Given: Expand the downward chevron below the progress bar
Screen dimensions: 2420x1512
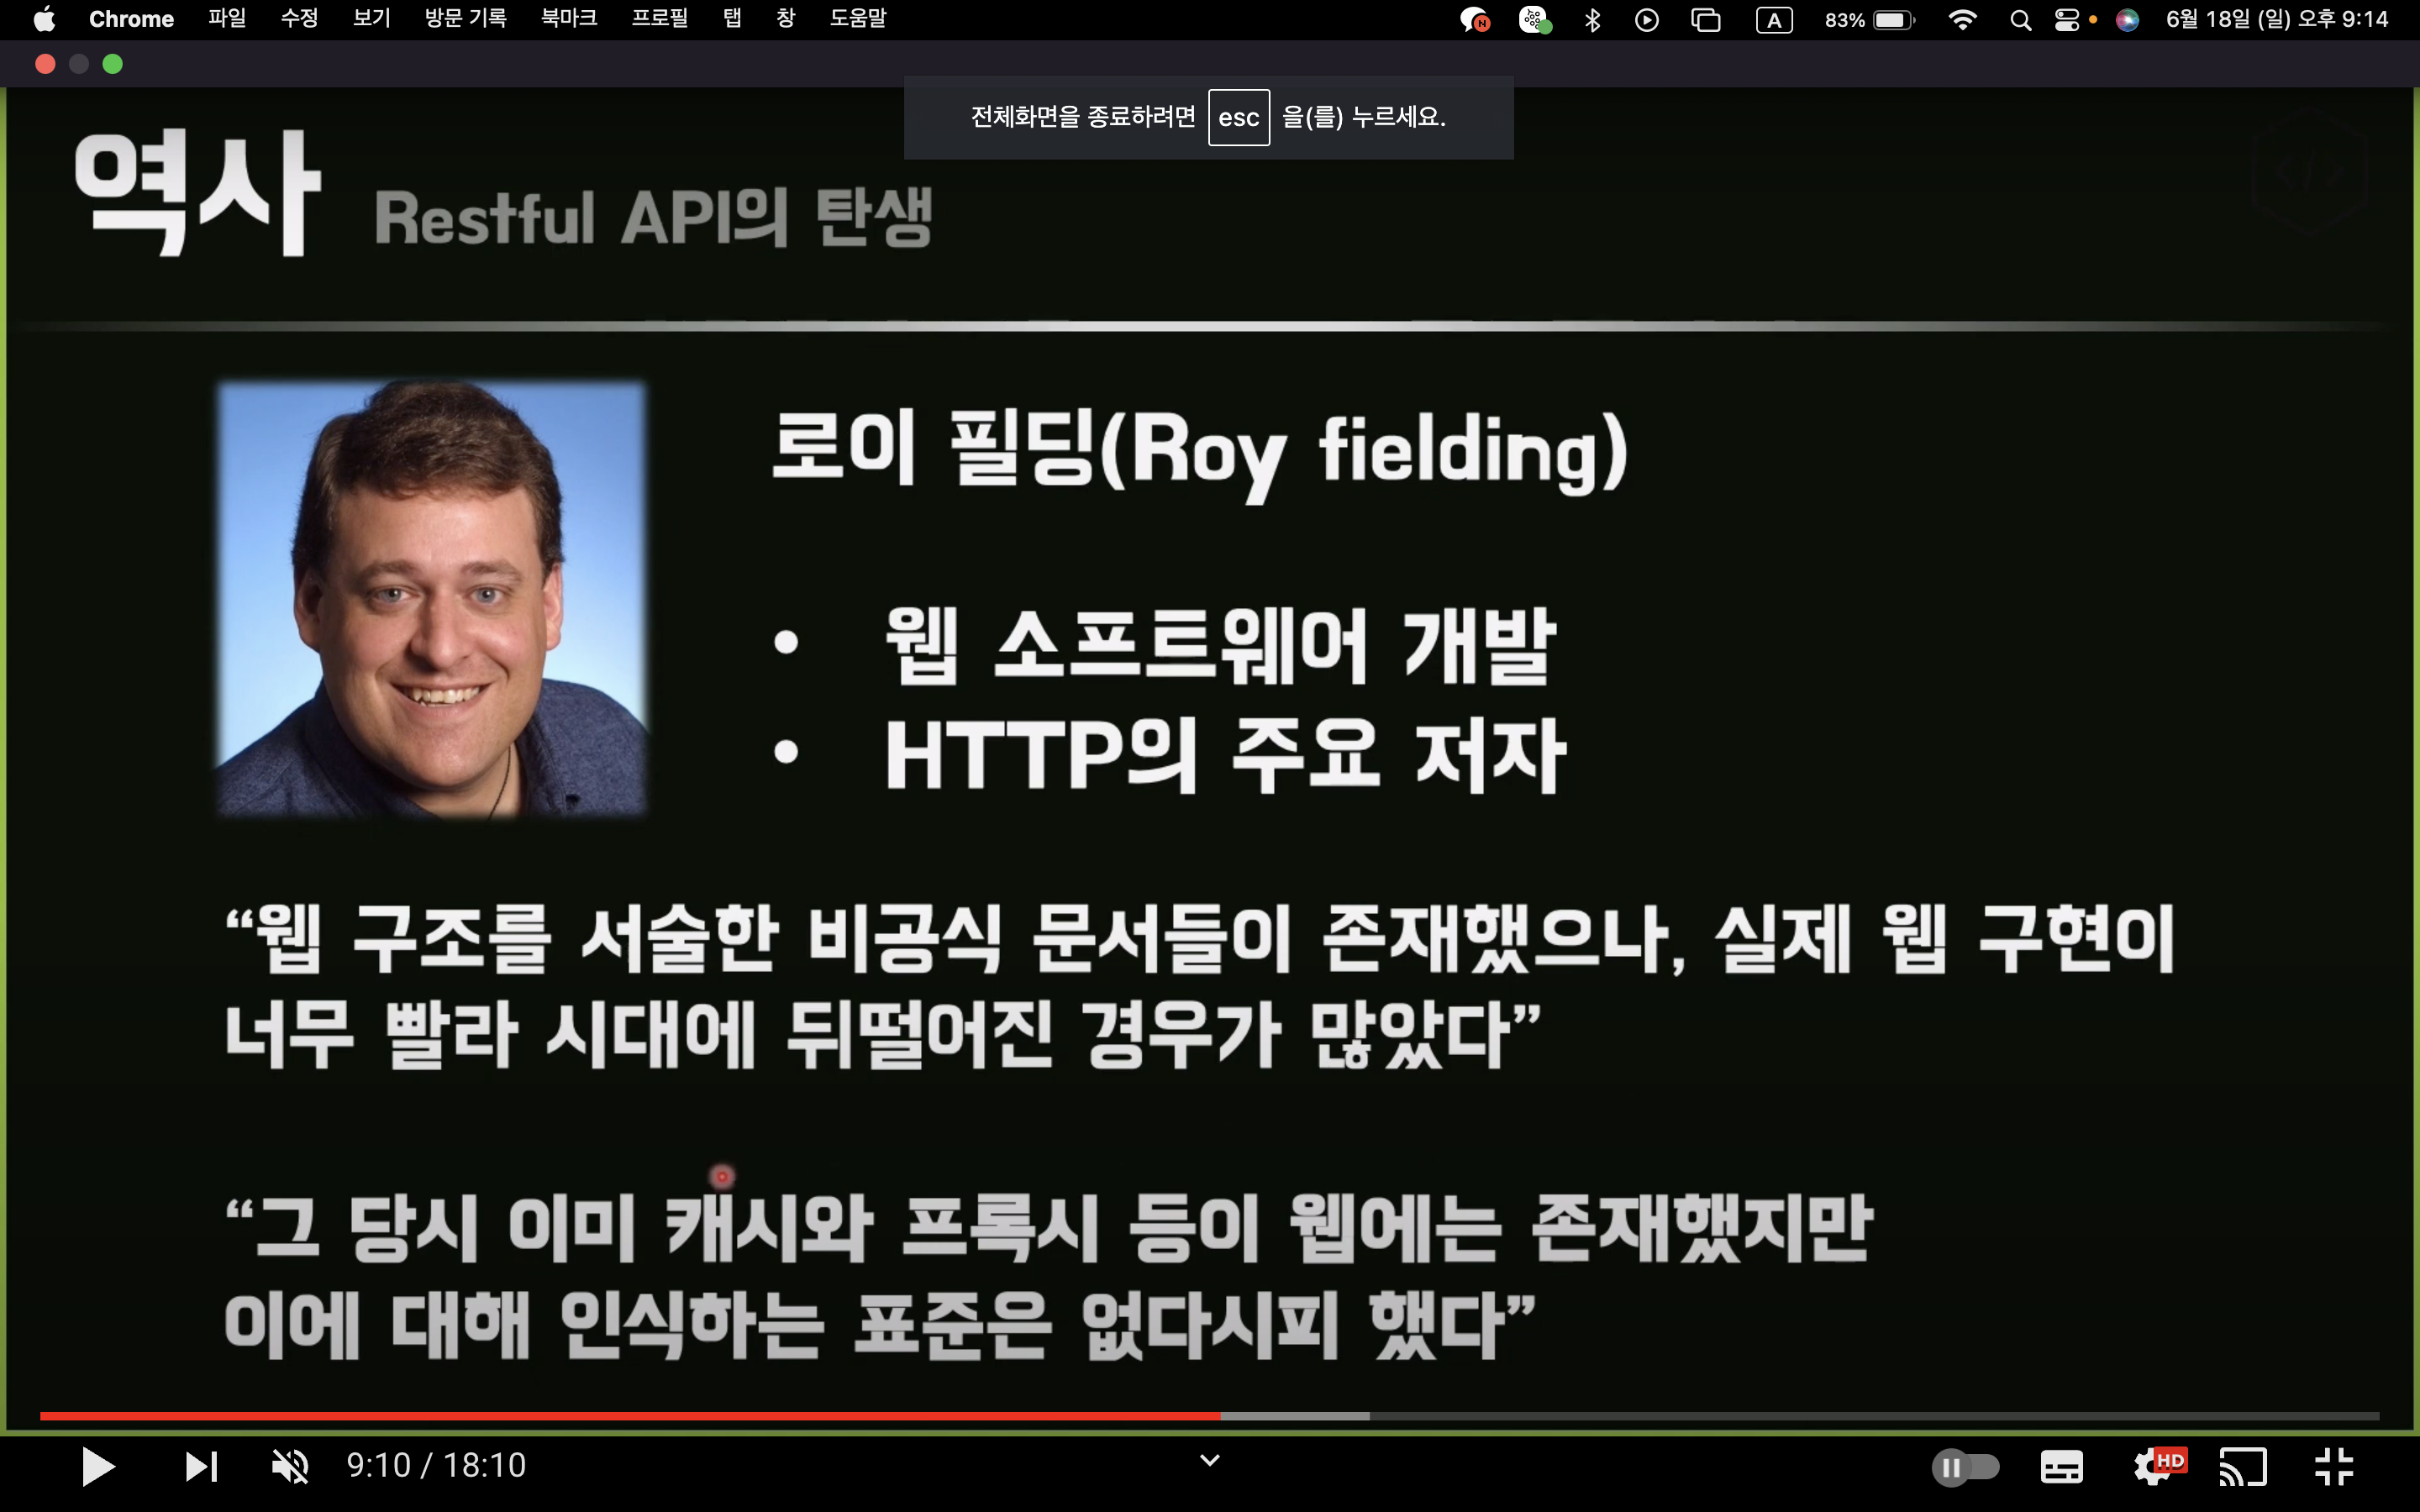Looking at the screenshot, I should [1209, 1461].
